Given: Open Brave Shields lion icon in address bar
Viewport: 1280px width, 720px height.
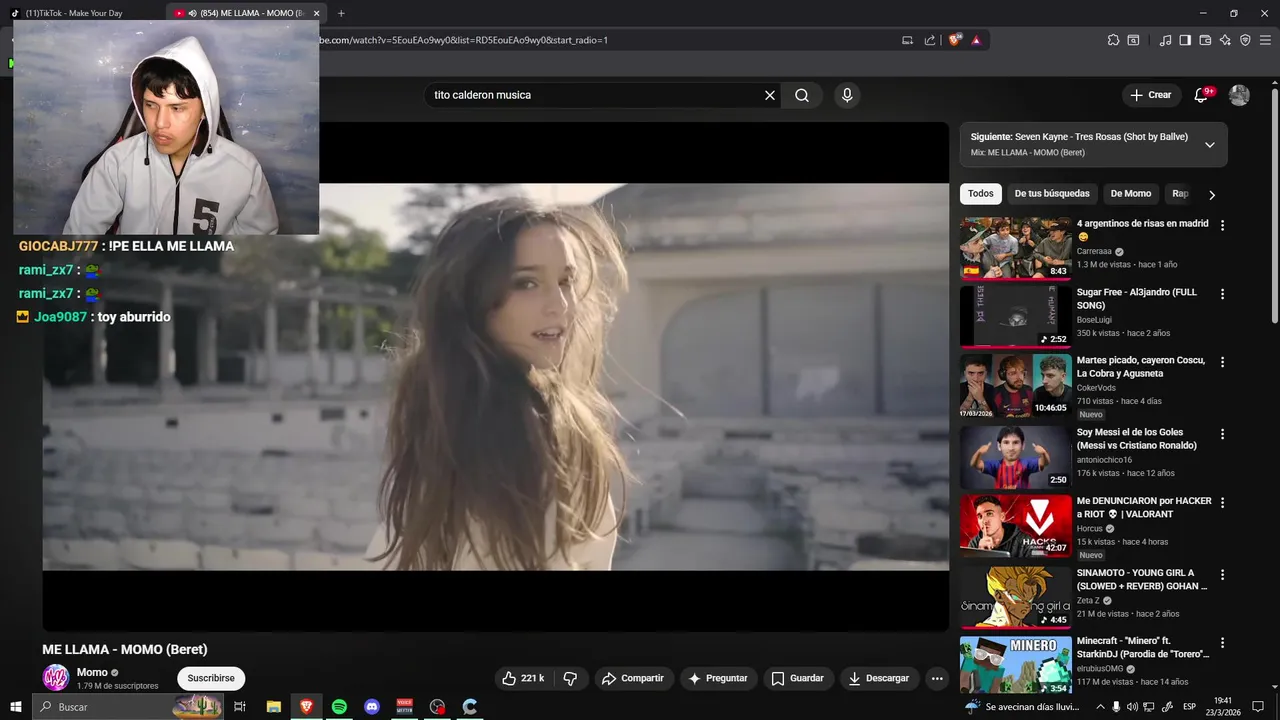Looking at the screenshot, I should click(x=955, y=40).
